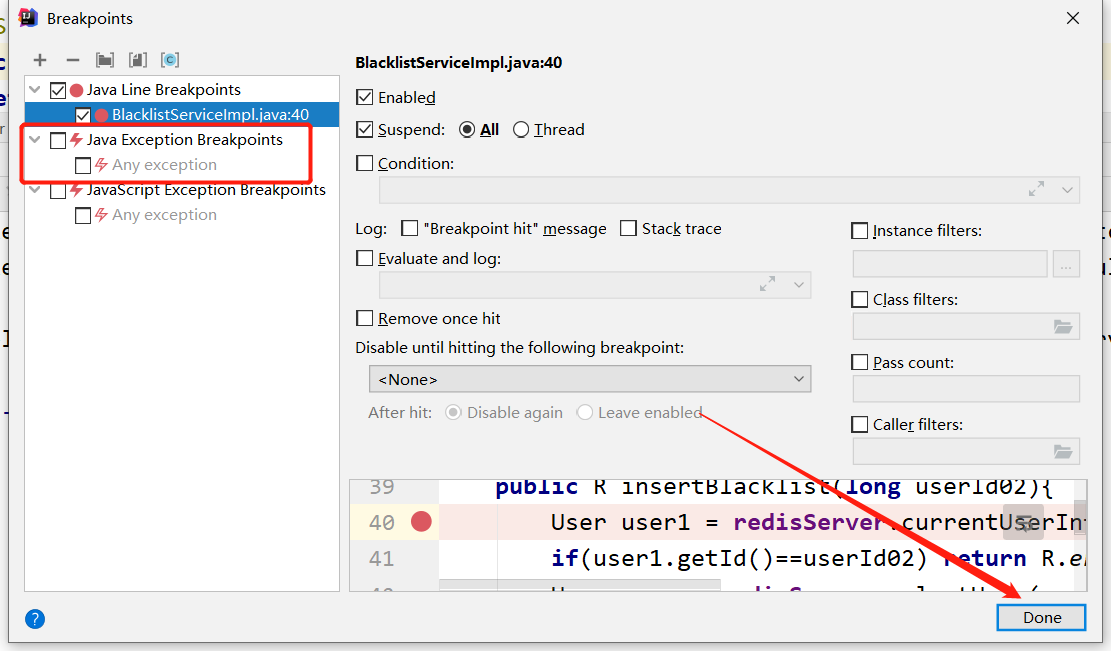The width and height of the screenshot is (1111, 651).
Task: Remove selected breakpoint using minus icon
Action: click(72, 60)
